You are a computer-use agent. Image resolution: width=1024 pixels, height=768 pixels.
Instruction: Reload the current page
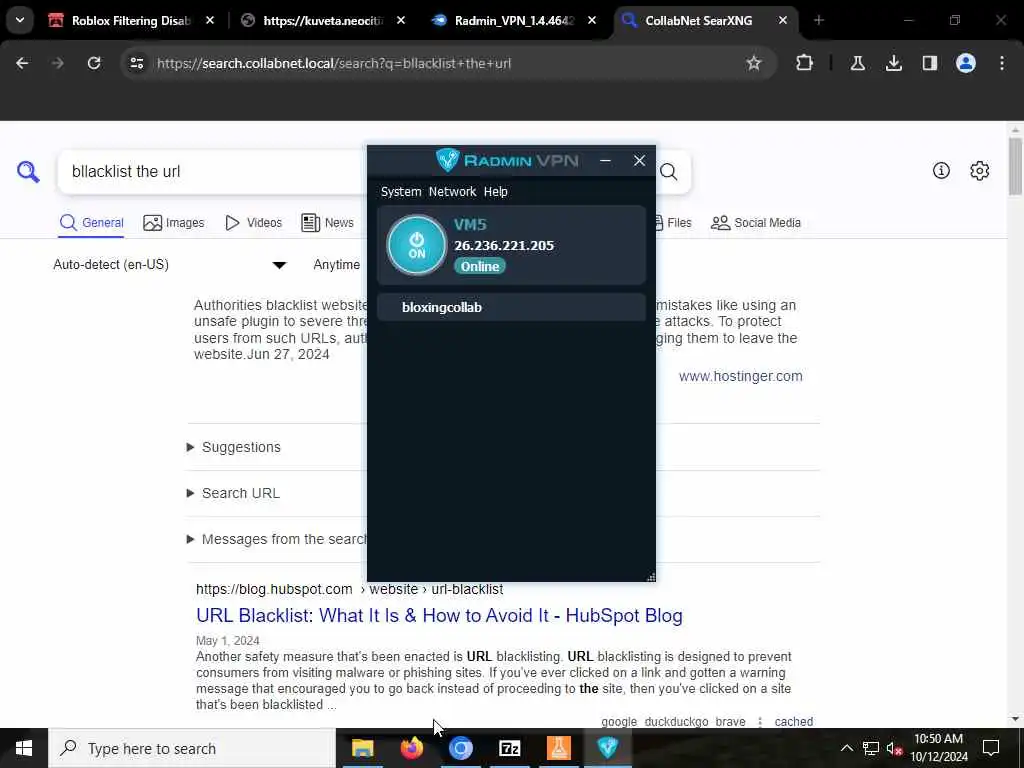point(94,63)
